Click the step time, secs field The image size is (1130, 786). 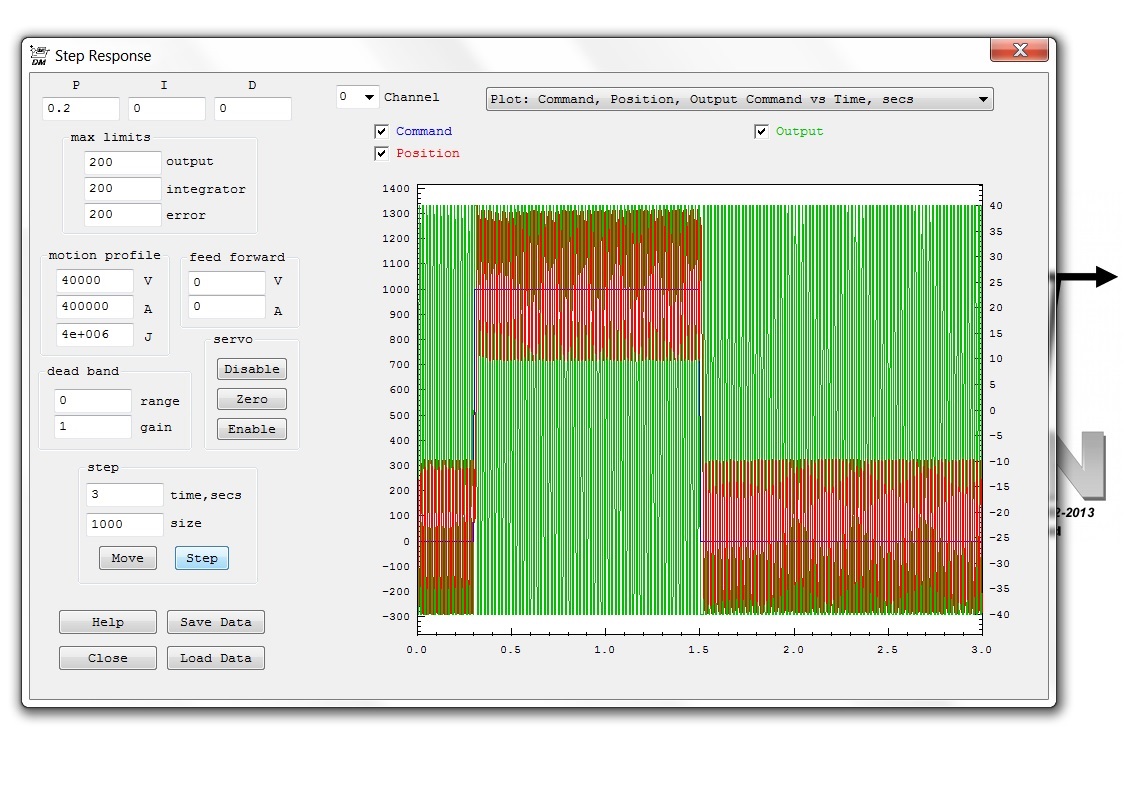[x=124, y=495]
